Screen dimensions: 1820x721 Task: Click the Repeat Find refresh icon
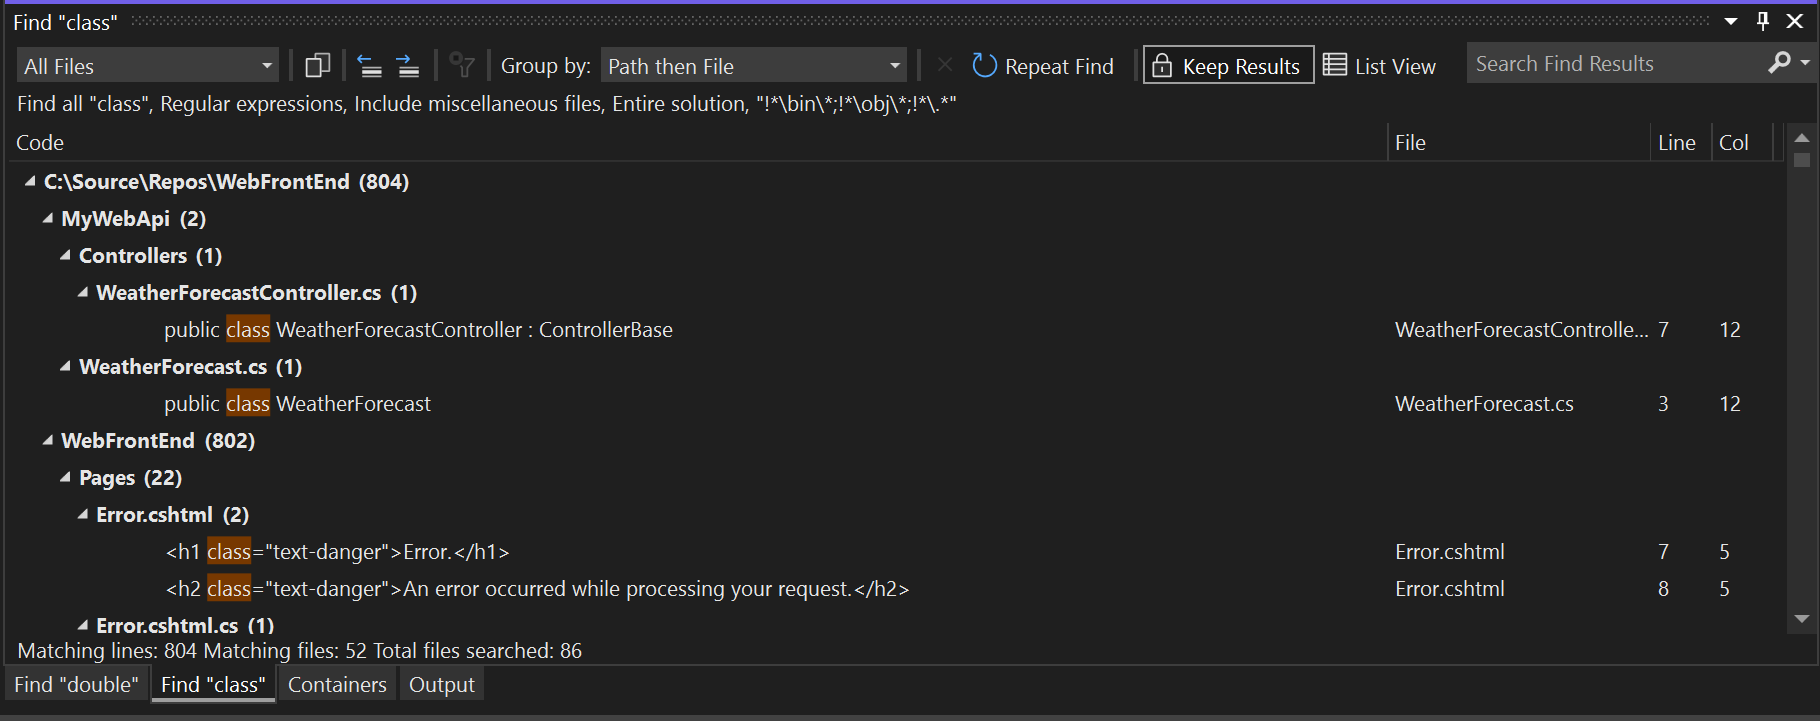click(x=984, y=66)
